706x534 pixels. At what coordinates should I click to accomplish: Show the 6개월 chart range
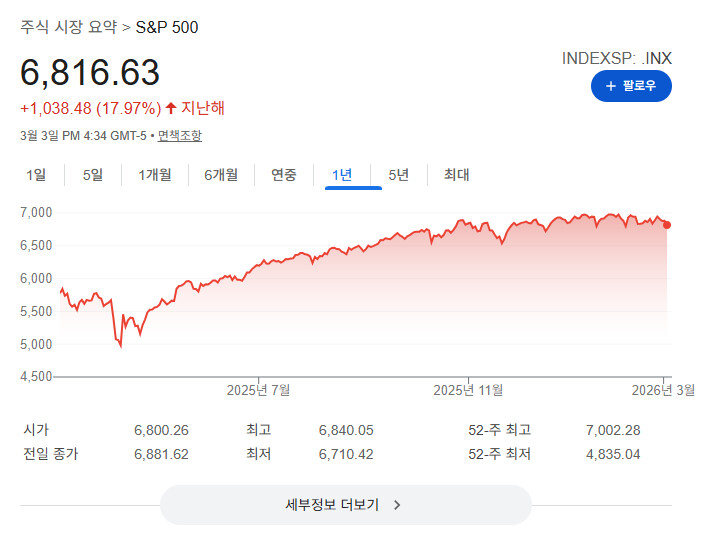tap(221, 175)
